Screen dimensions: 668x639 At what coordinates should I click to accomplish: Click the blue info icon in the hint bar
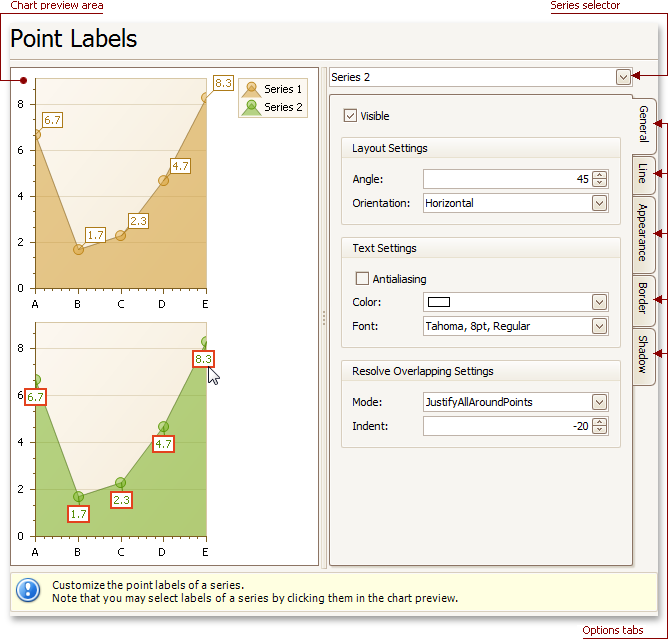[28, 591]
